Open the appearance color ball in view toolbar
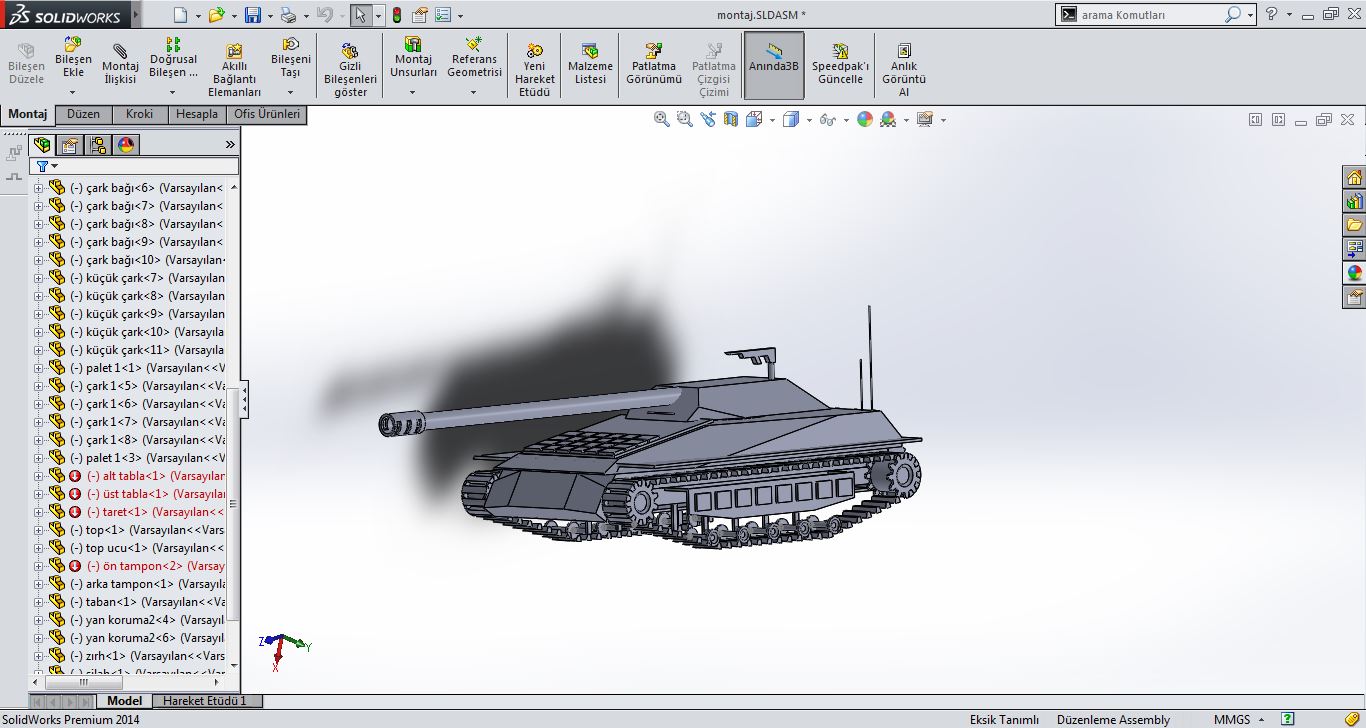Viewport: 1366px width, 728px height. point(864,120)
